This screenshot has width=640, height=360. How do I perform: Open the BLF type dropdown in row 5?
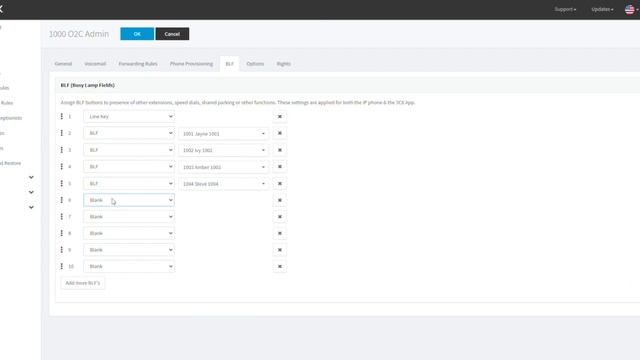[129, 184]
